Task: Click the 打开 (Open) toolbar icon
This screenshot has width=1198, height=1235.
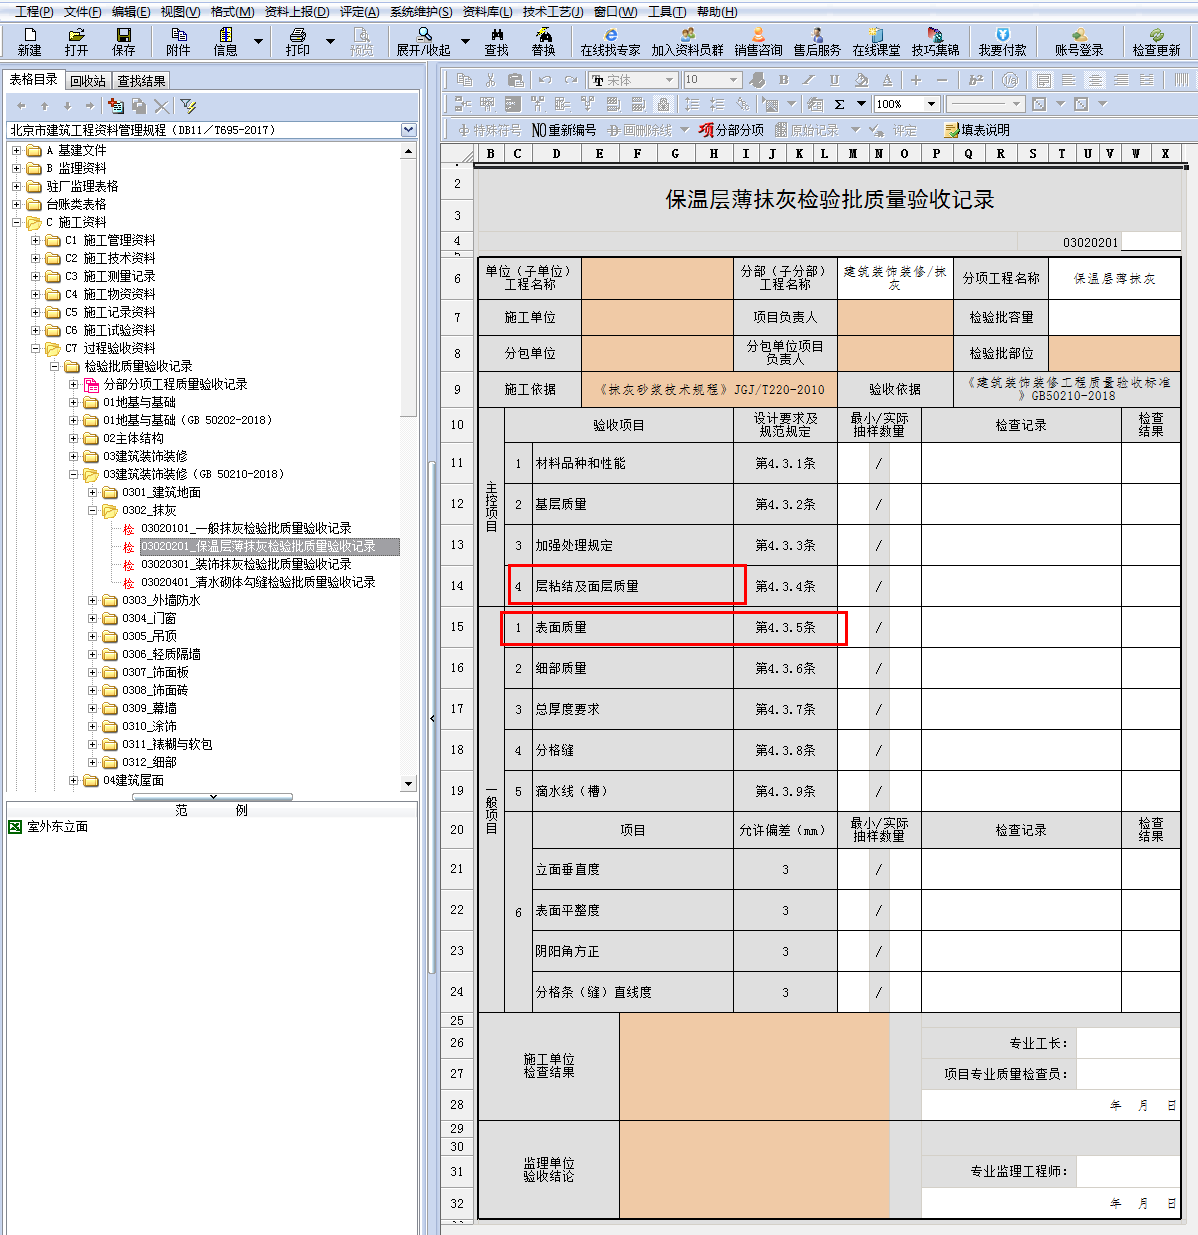Action: (76, 41)
